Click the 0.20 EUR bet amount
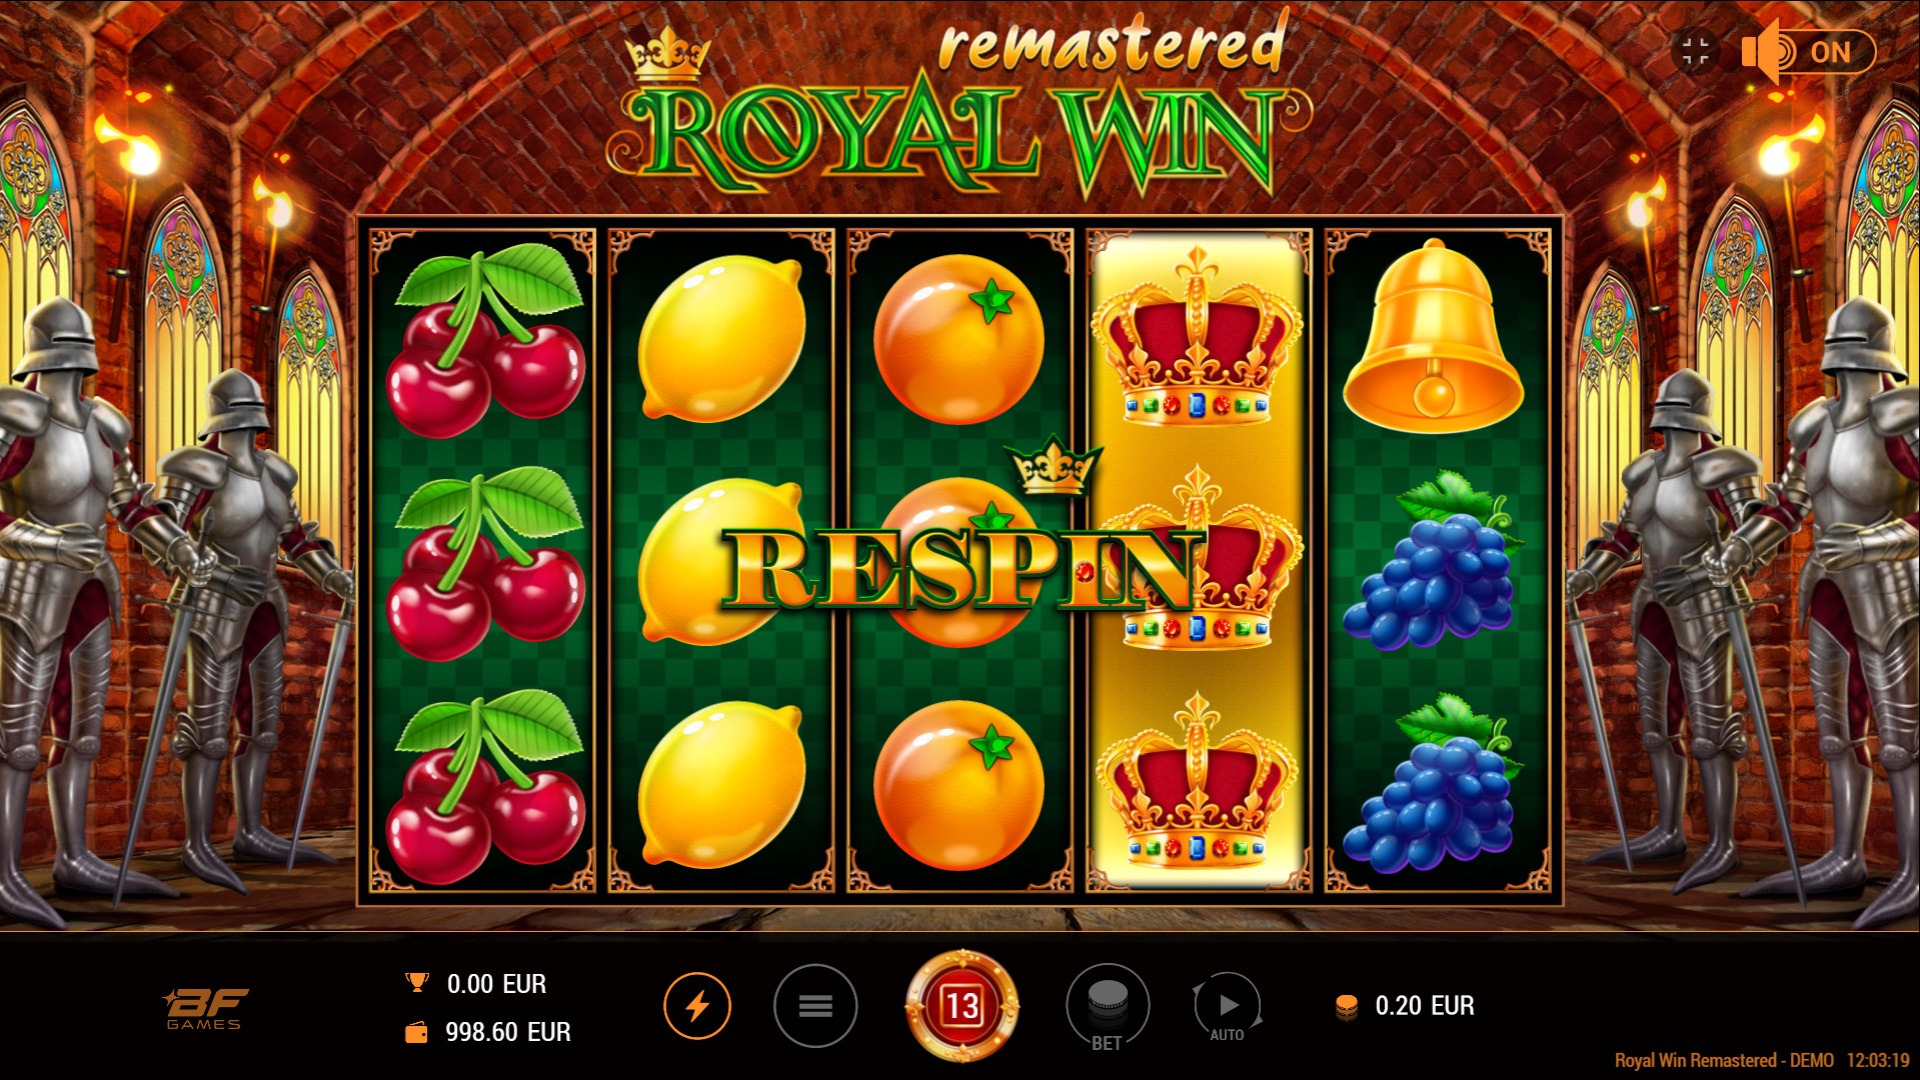The image size is (1920, 1080). coord(1424,1006)
